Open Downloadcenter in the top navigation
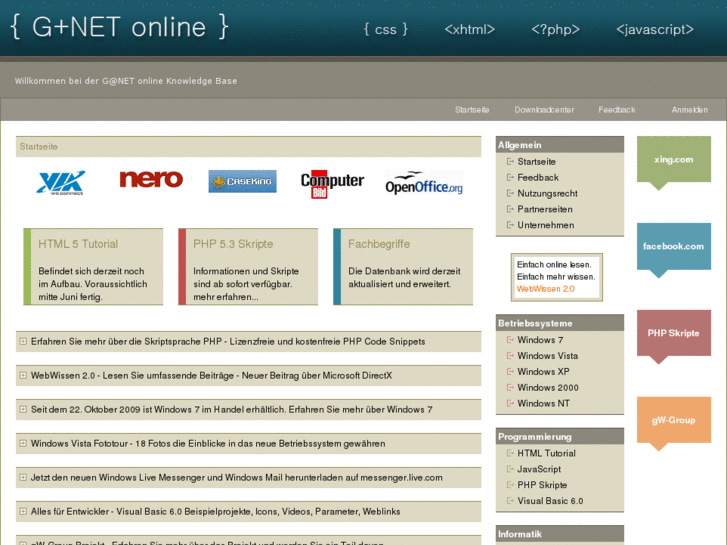 point(544,110)
